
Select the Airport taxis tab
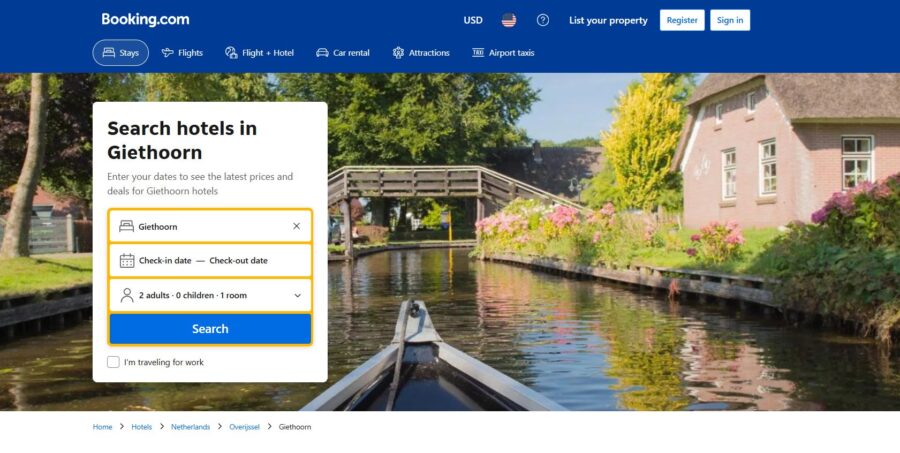click(503, 53)
